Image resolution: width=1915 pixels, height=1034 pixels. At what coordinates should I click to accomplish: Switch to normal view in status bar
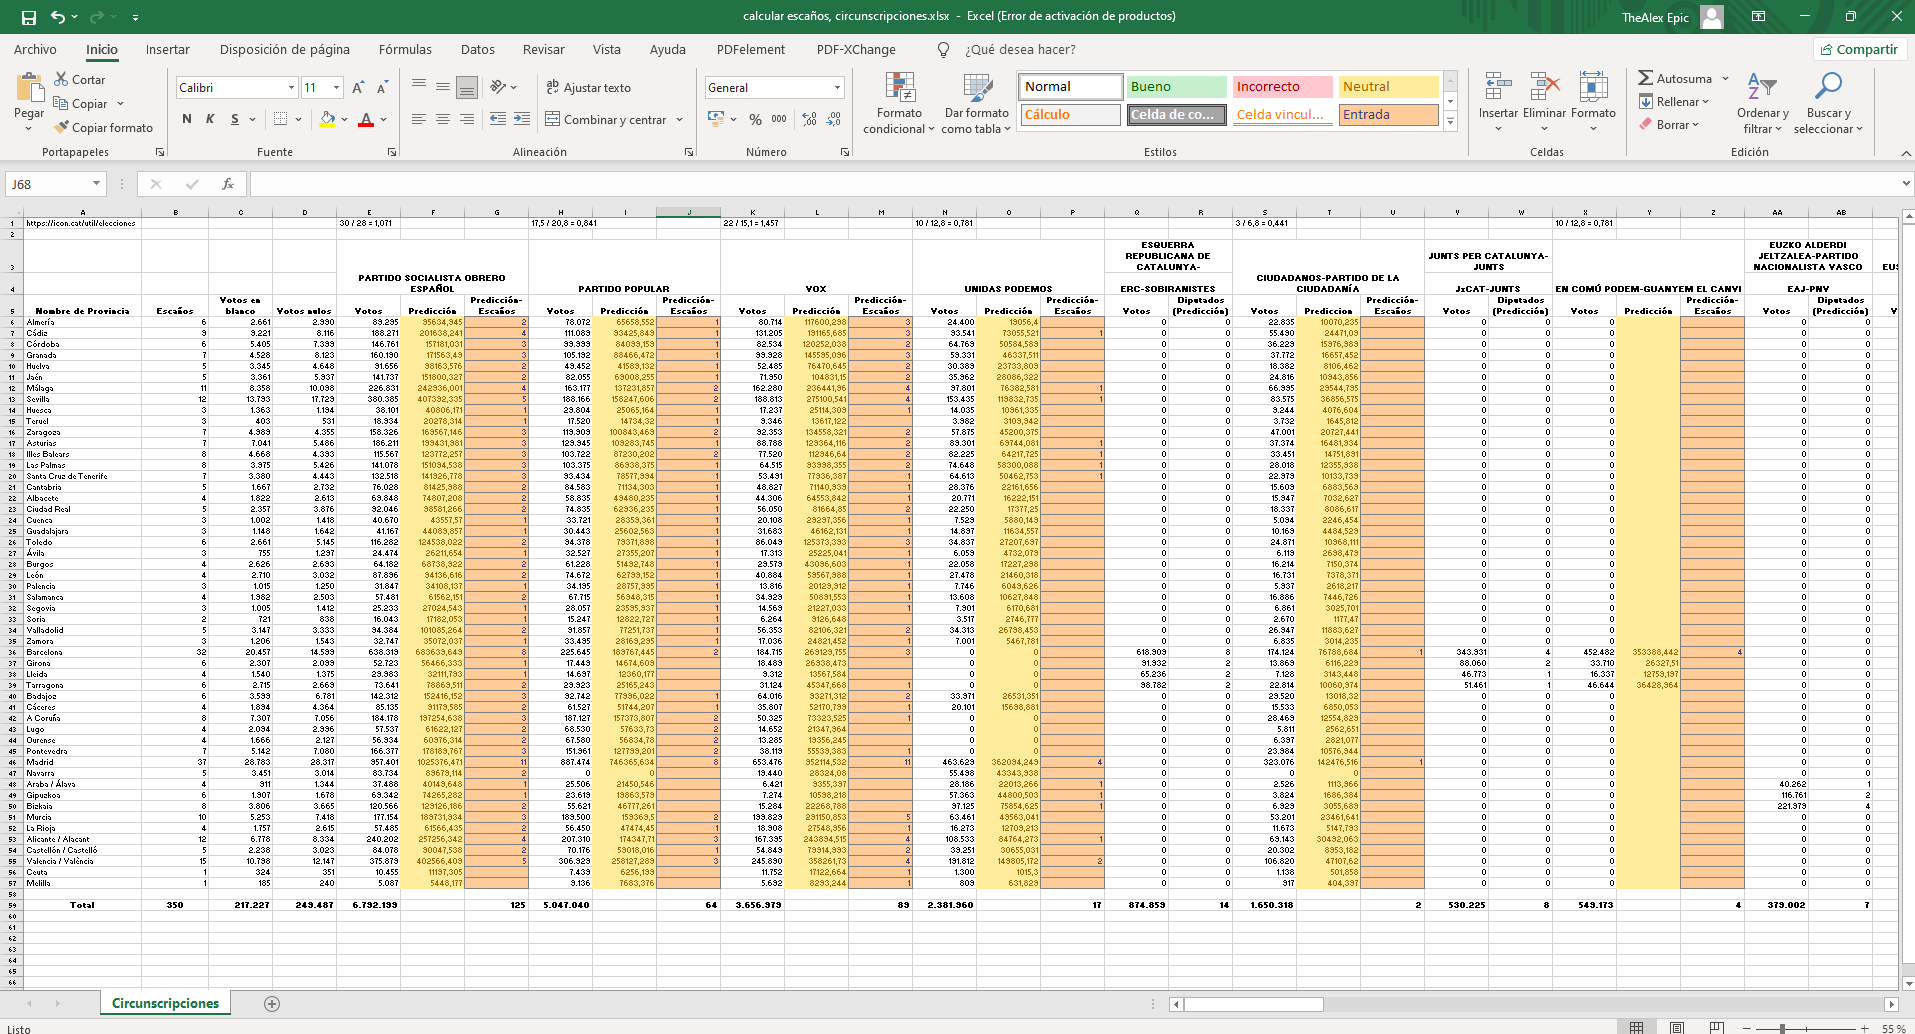1636,1028
